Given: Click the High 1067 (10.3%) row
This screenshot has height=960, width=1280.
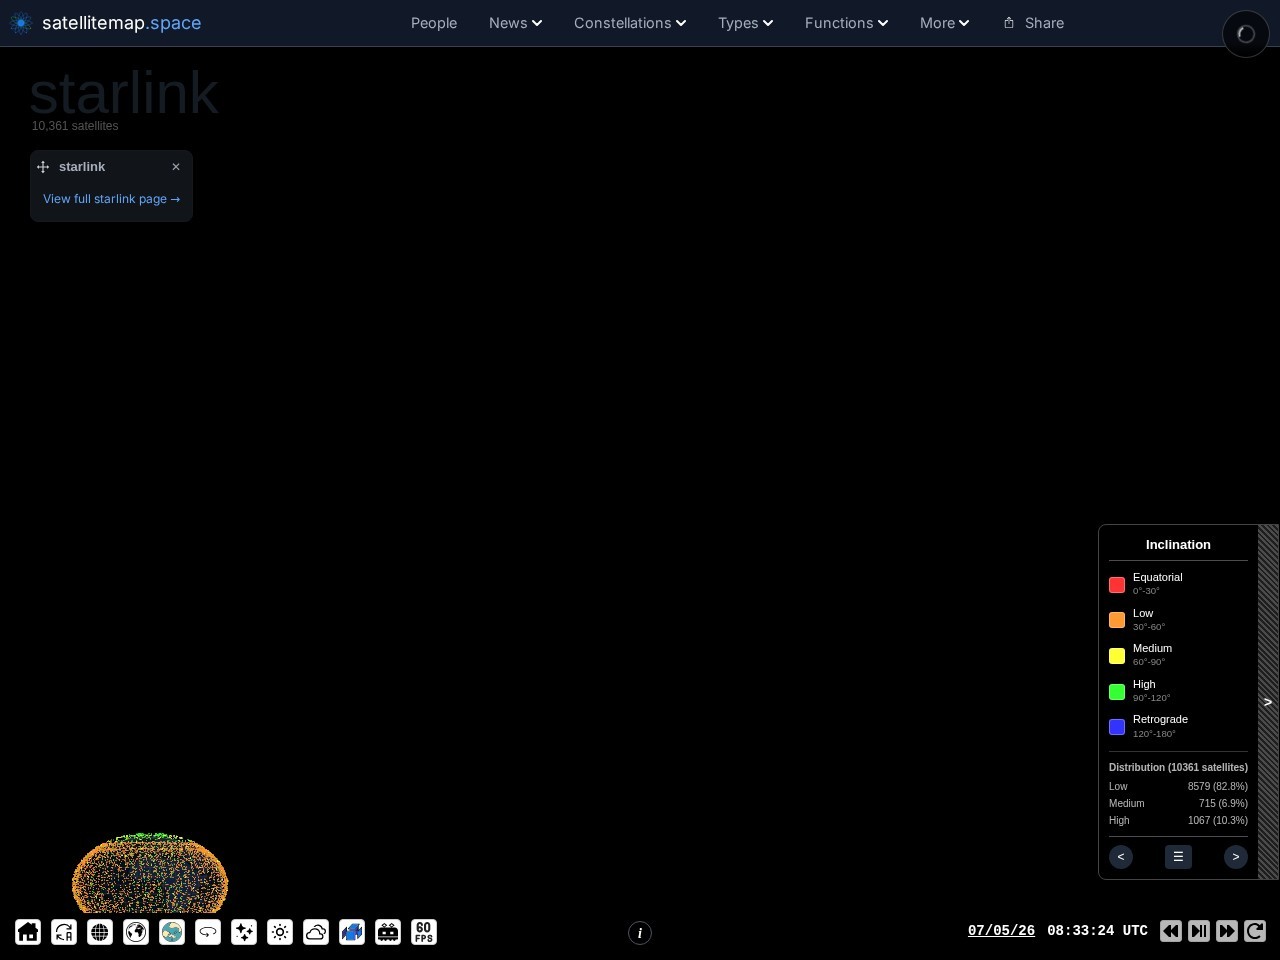Looking at the screenshot, I should tap(1178, 820).
